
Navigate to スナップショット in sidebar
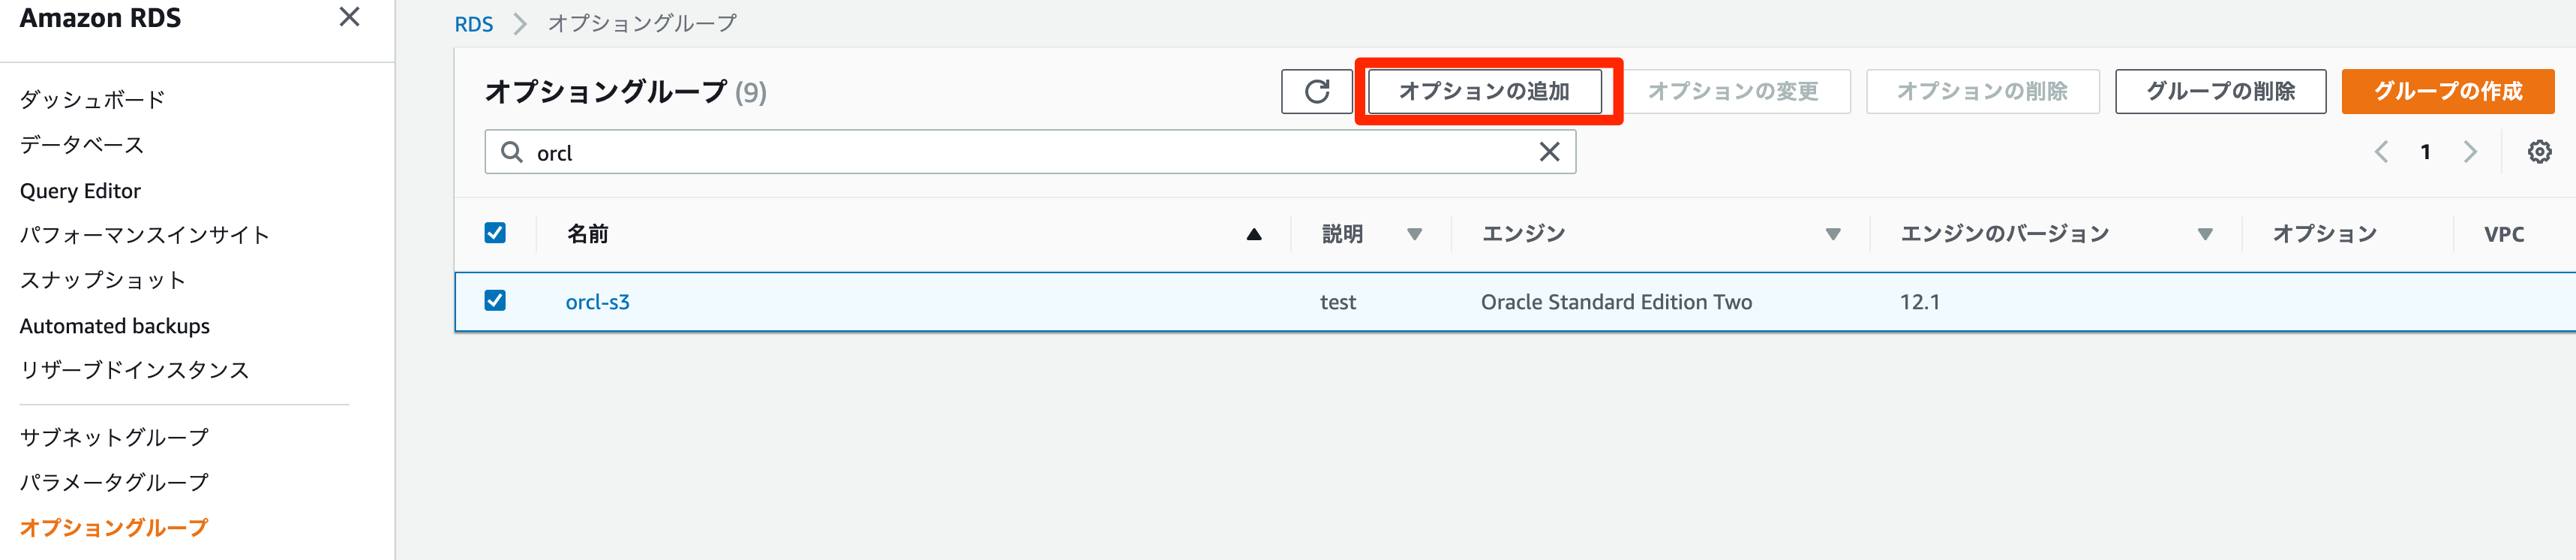coord(103,280)
